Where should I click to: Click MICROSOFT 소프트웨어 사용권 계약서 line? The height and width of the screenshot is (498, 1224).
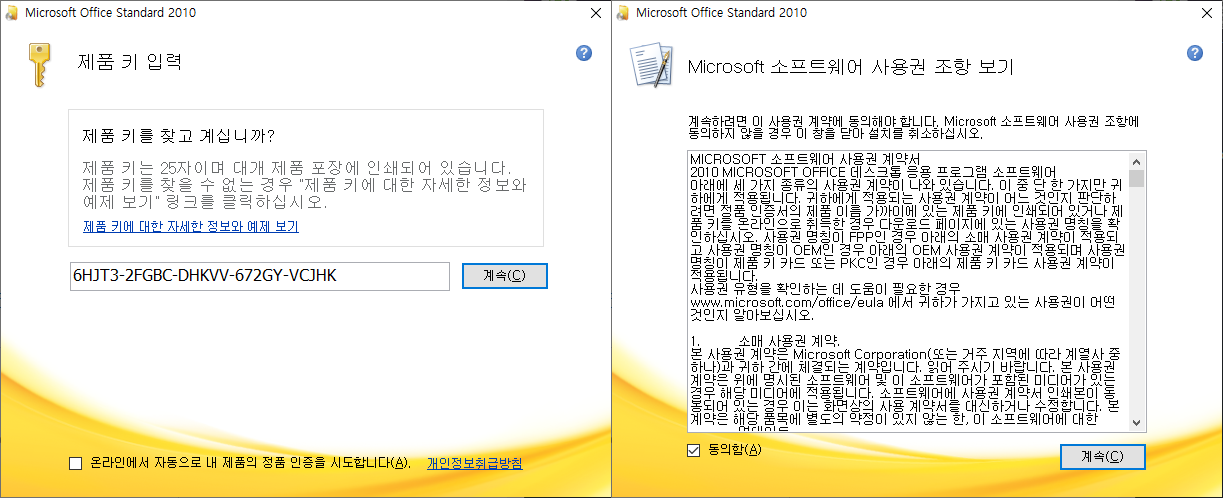(x=805, y=159)
